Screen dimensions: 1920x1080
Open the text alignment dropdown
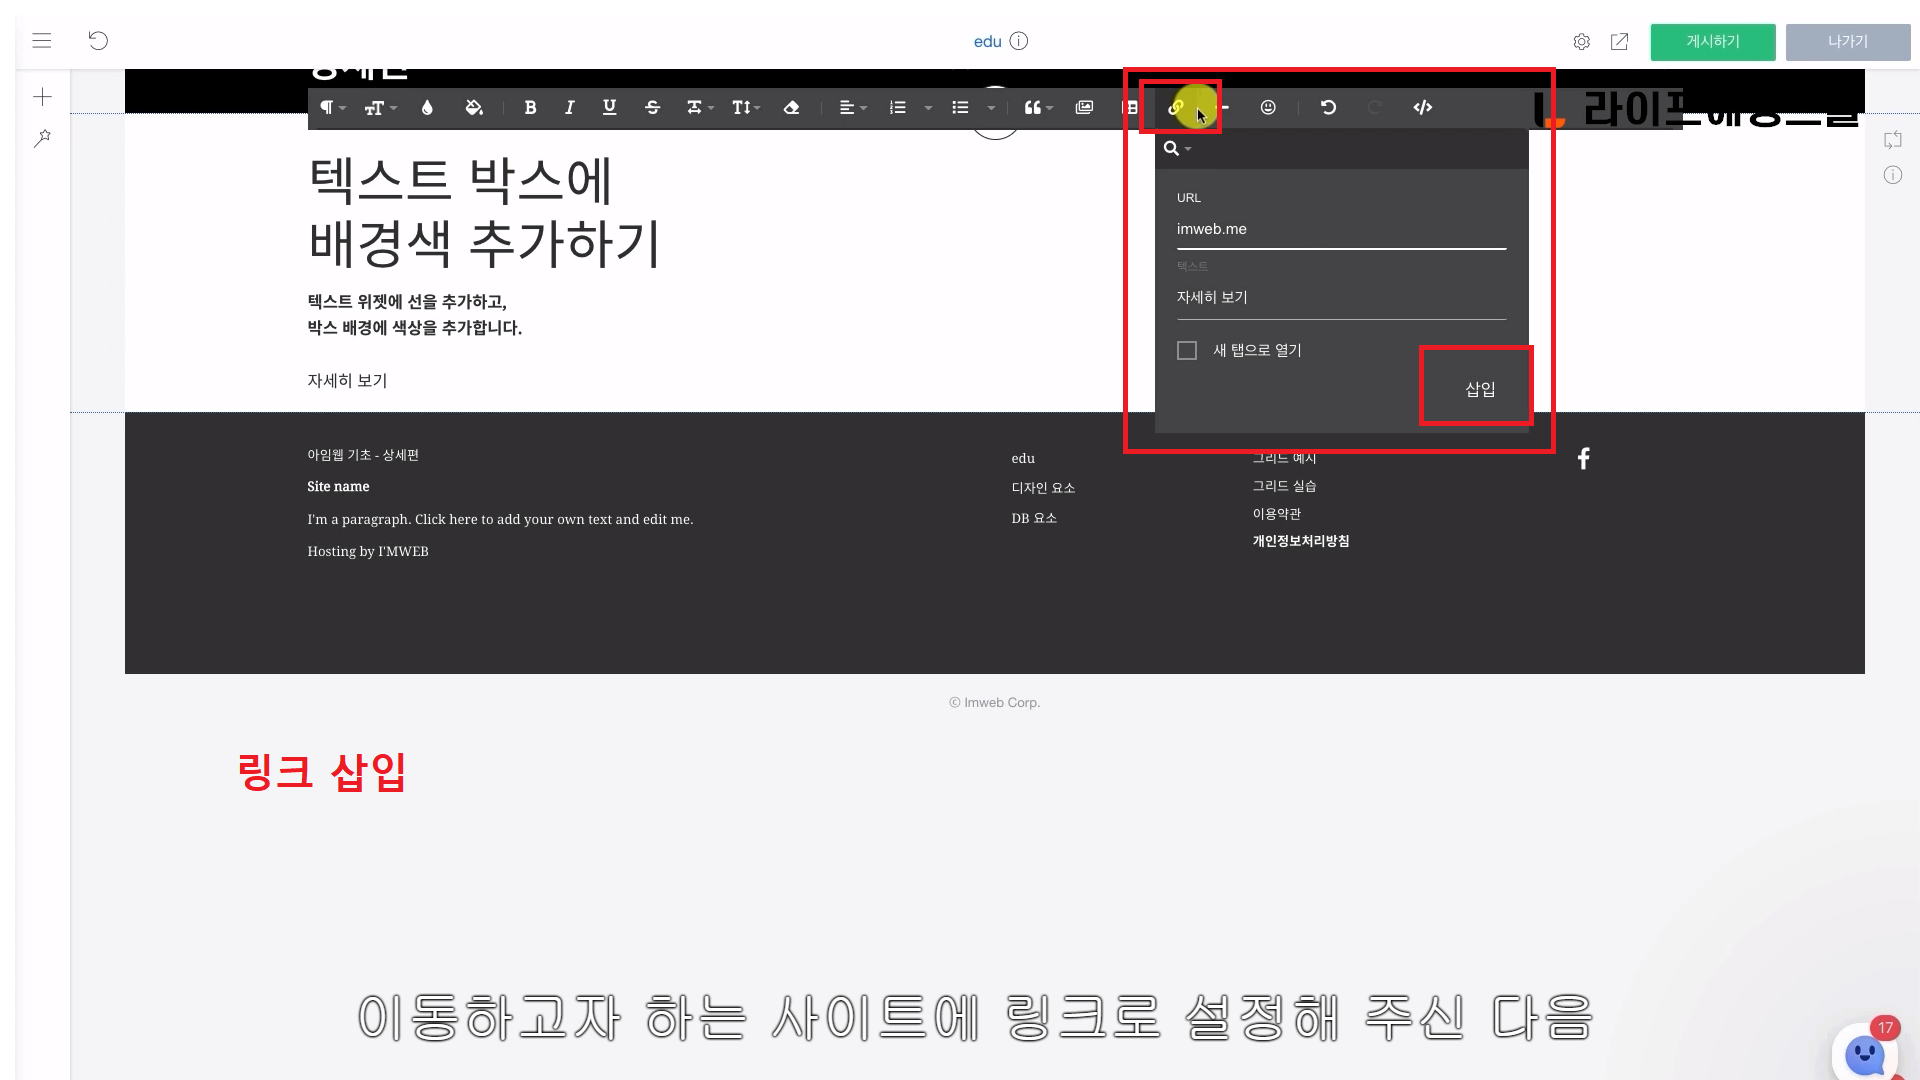[x=852, y=108]
